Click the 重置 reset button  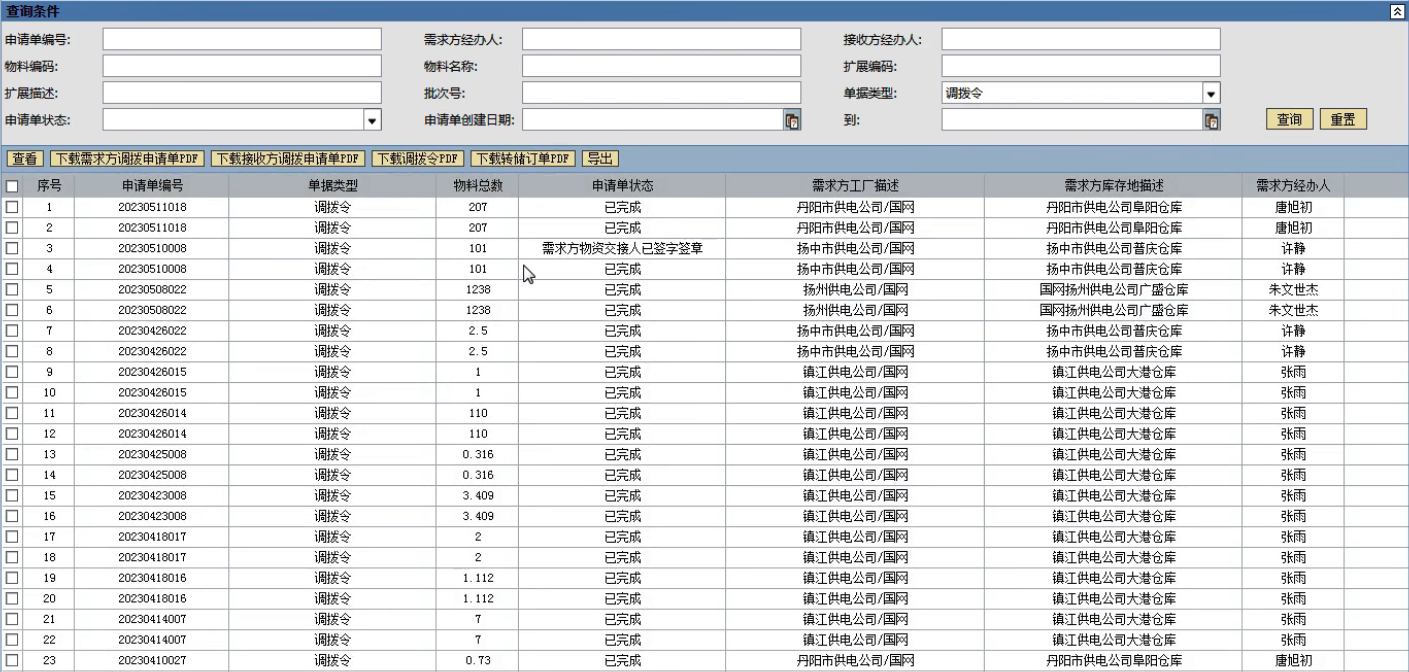(1342, 120)
